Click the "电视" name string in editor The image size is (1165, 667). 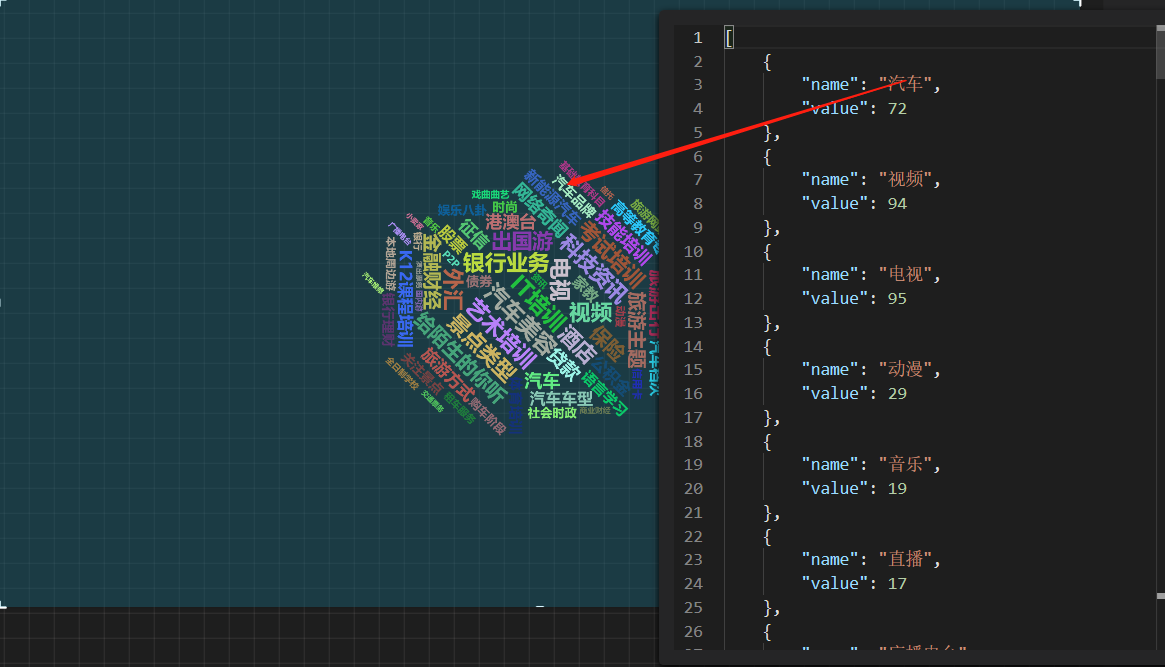tap(905, 274)
